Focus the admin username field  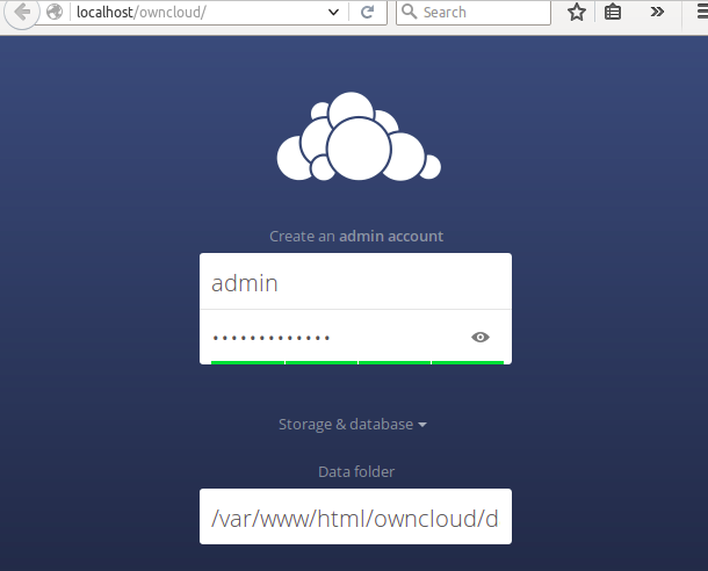(356, 282)
